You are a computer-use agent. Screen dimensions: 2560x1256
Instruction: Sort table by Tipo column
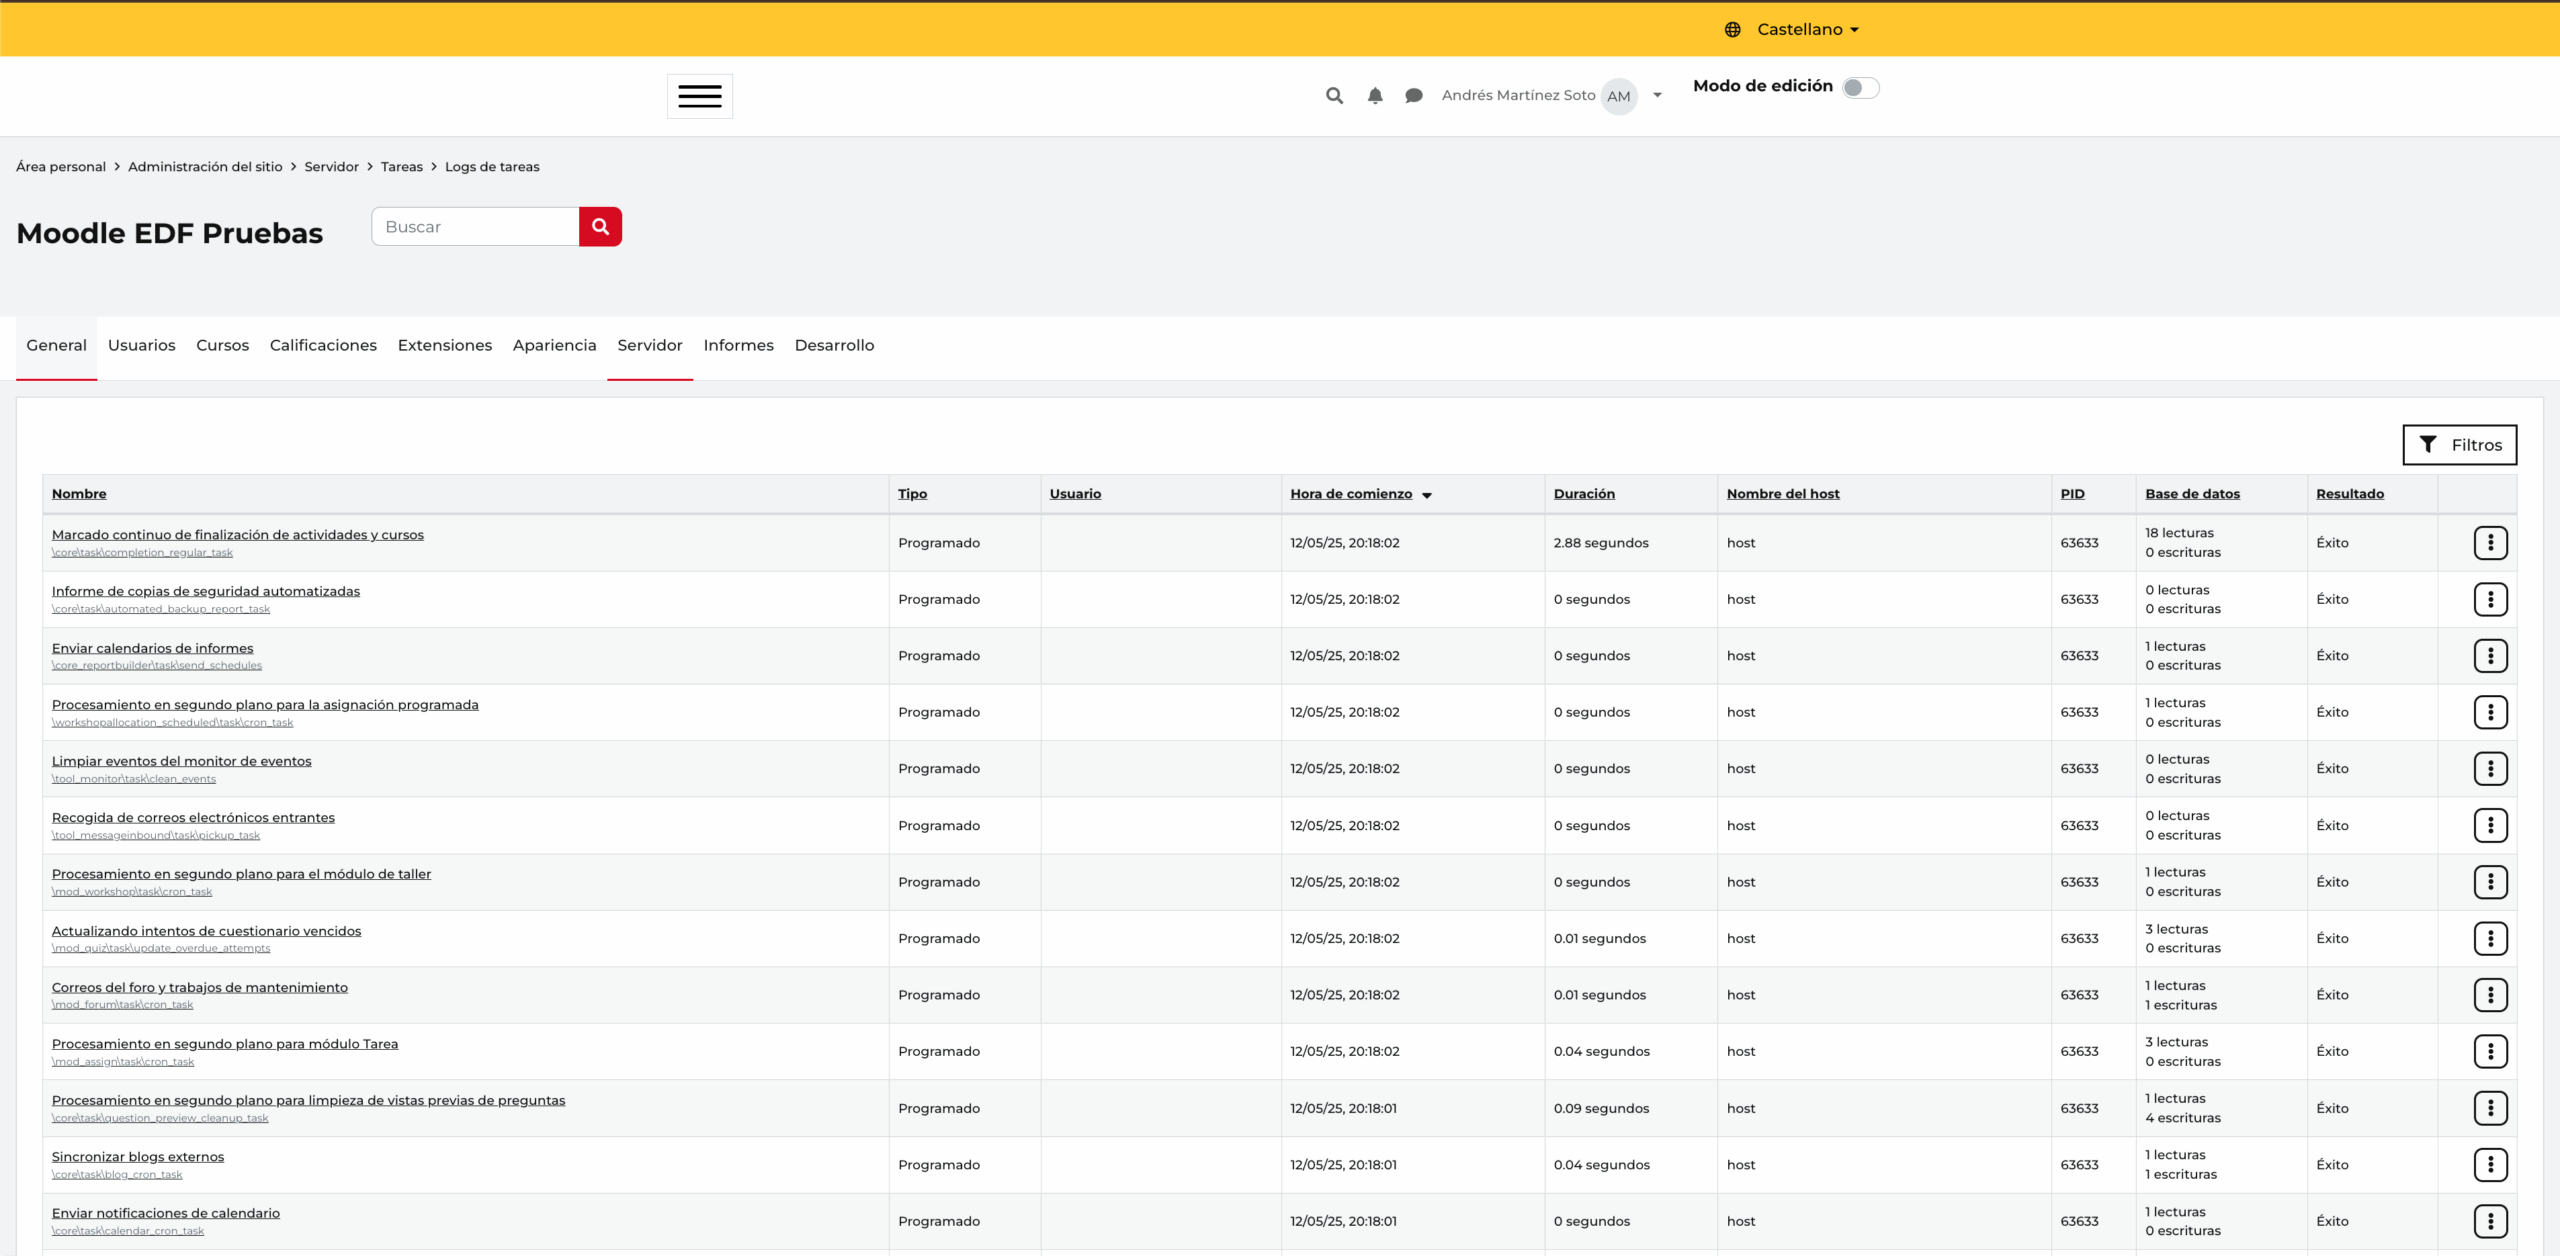coord(912,494)
